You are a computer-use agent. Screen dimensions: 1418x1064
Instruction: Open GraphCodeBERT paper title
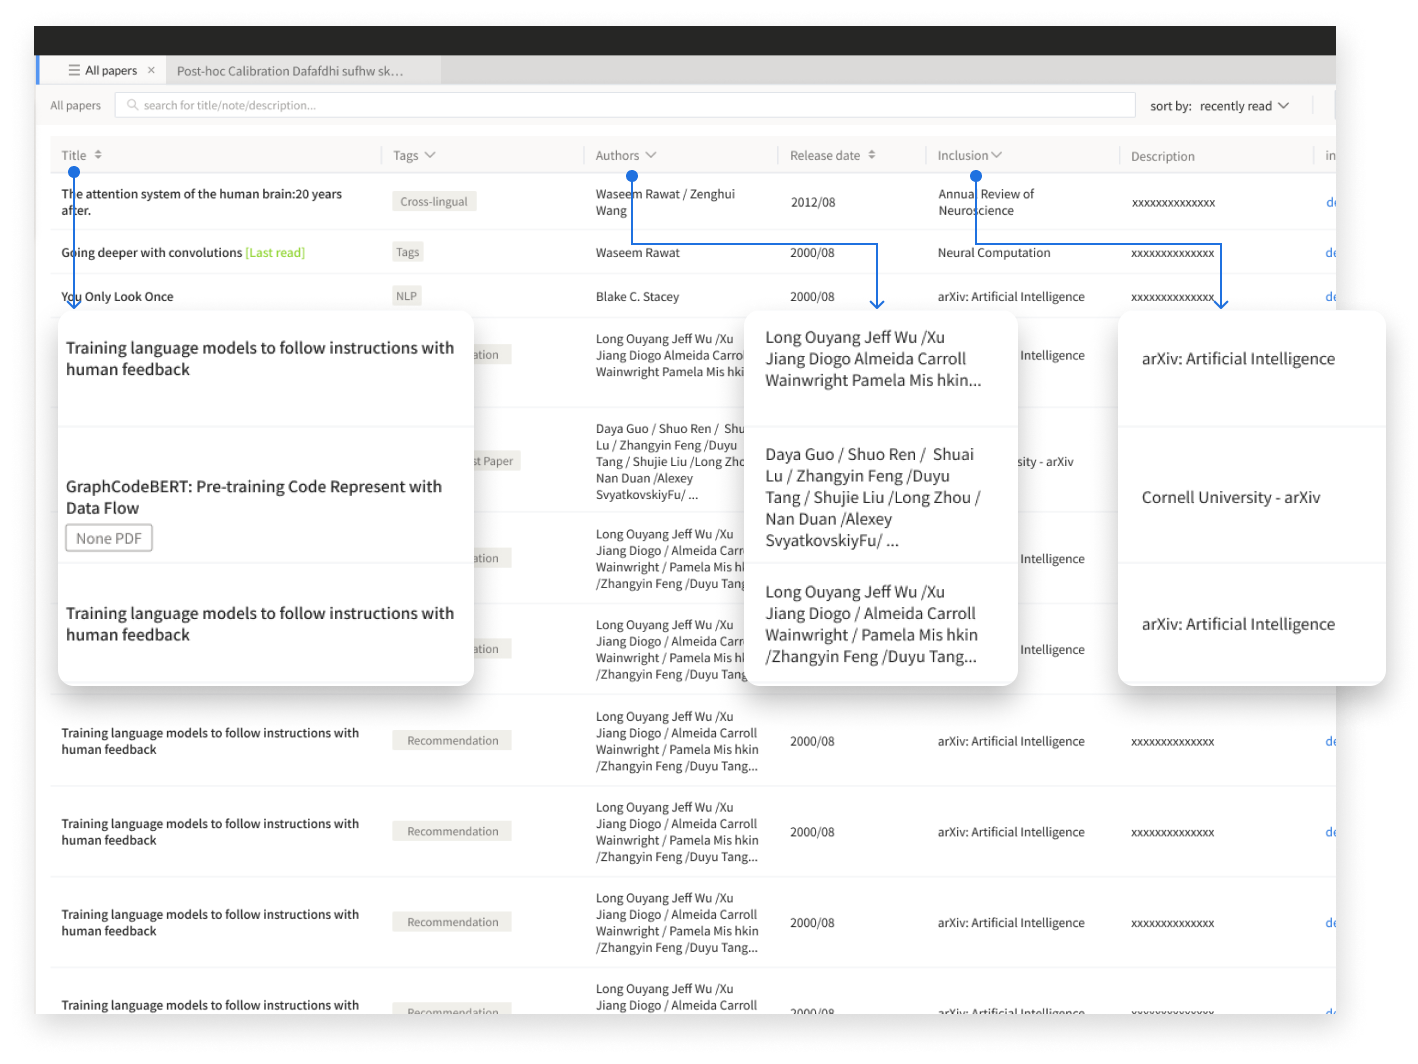(x=253, y=497)
